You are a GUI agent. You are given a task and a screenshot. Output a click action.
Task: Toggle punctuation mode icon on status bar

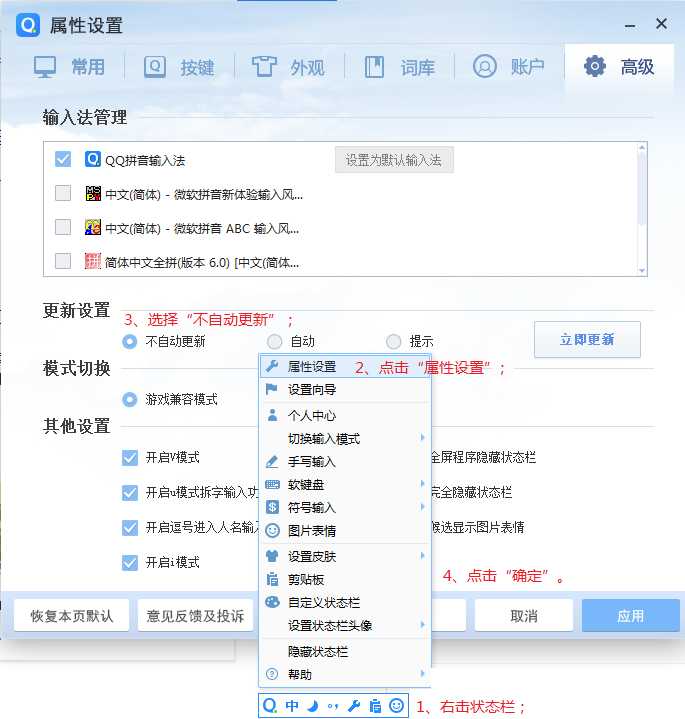[x=333, y=706]
